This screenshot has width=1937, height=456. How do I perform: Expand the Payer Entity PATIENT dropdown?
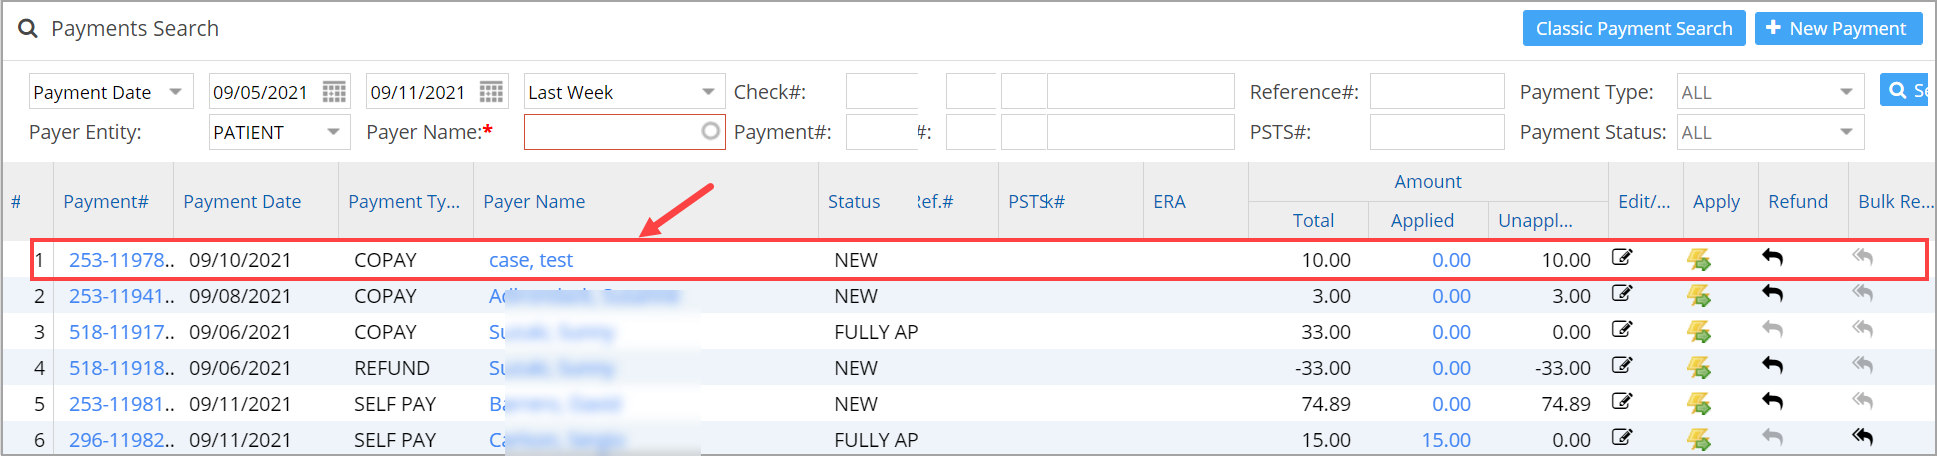[x=333, y=132]
